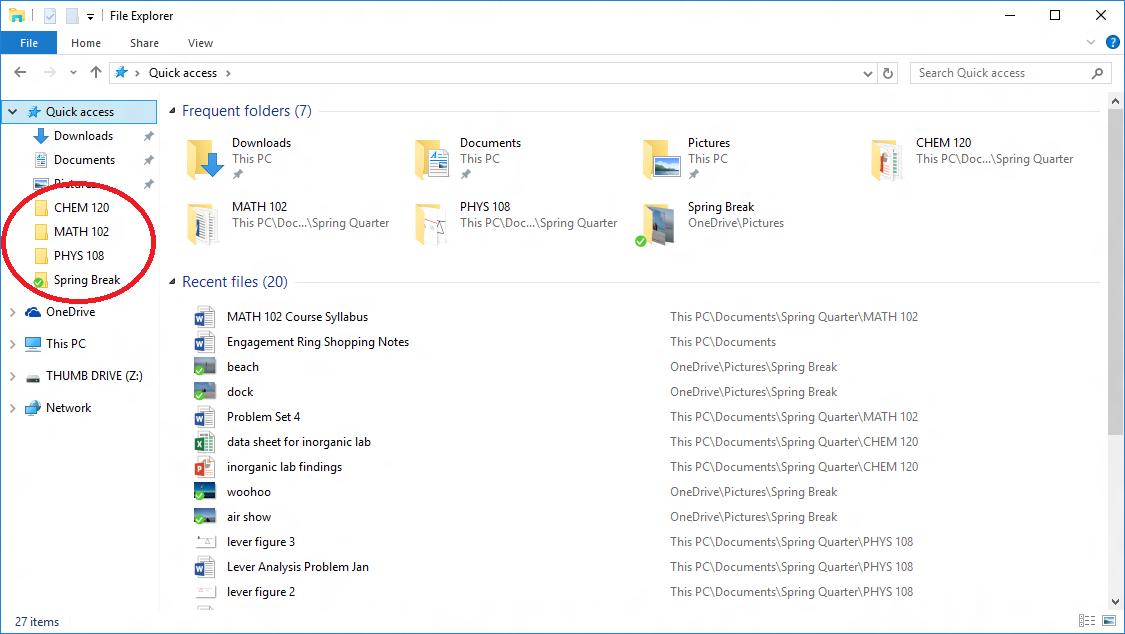
Task: Expand the Network tree node
Action: (x=13, y=408)
